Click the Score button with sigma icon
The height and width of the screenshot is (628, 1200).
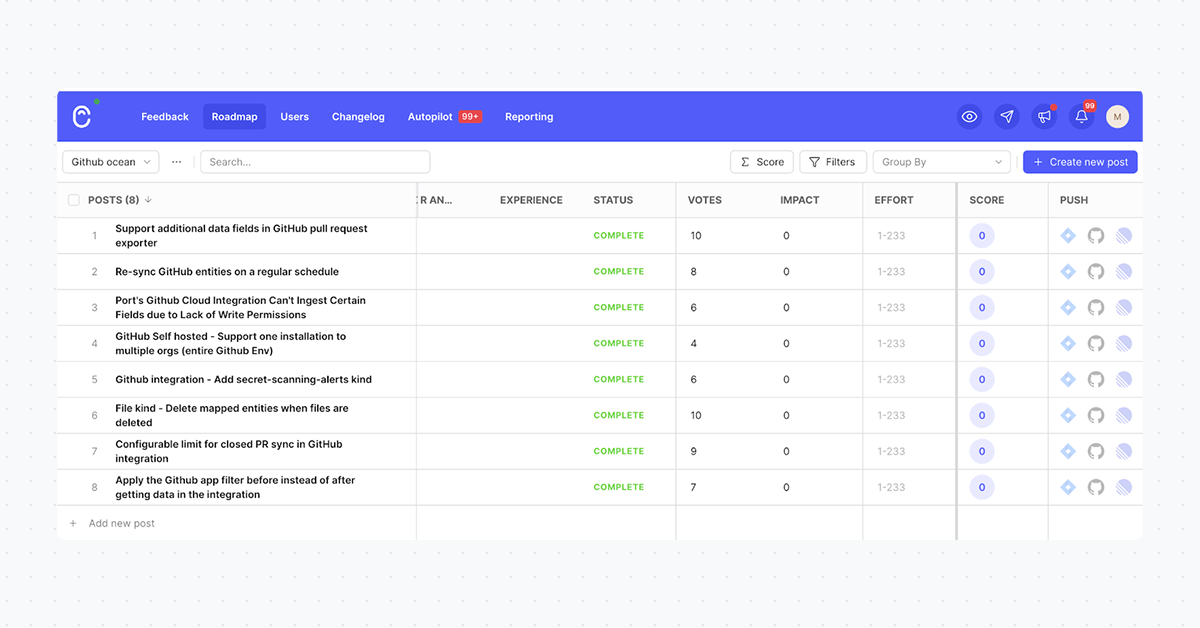pos(762,162)
